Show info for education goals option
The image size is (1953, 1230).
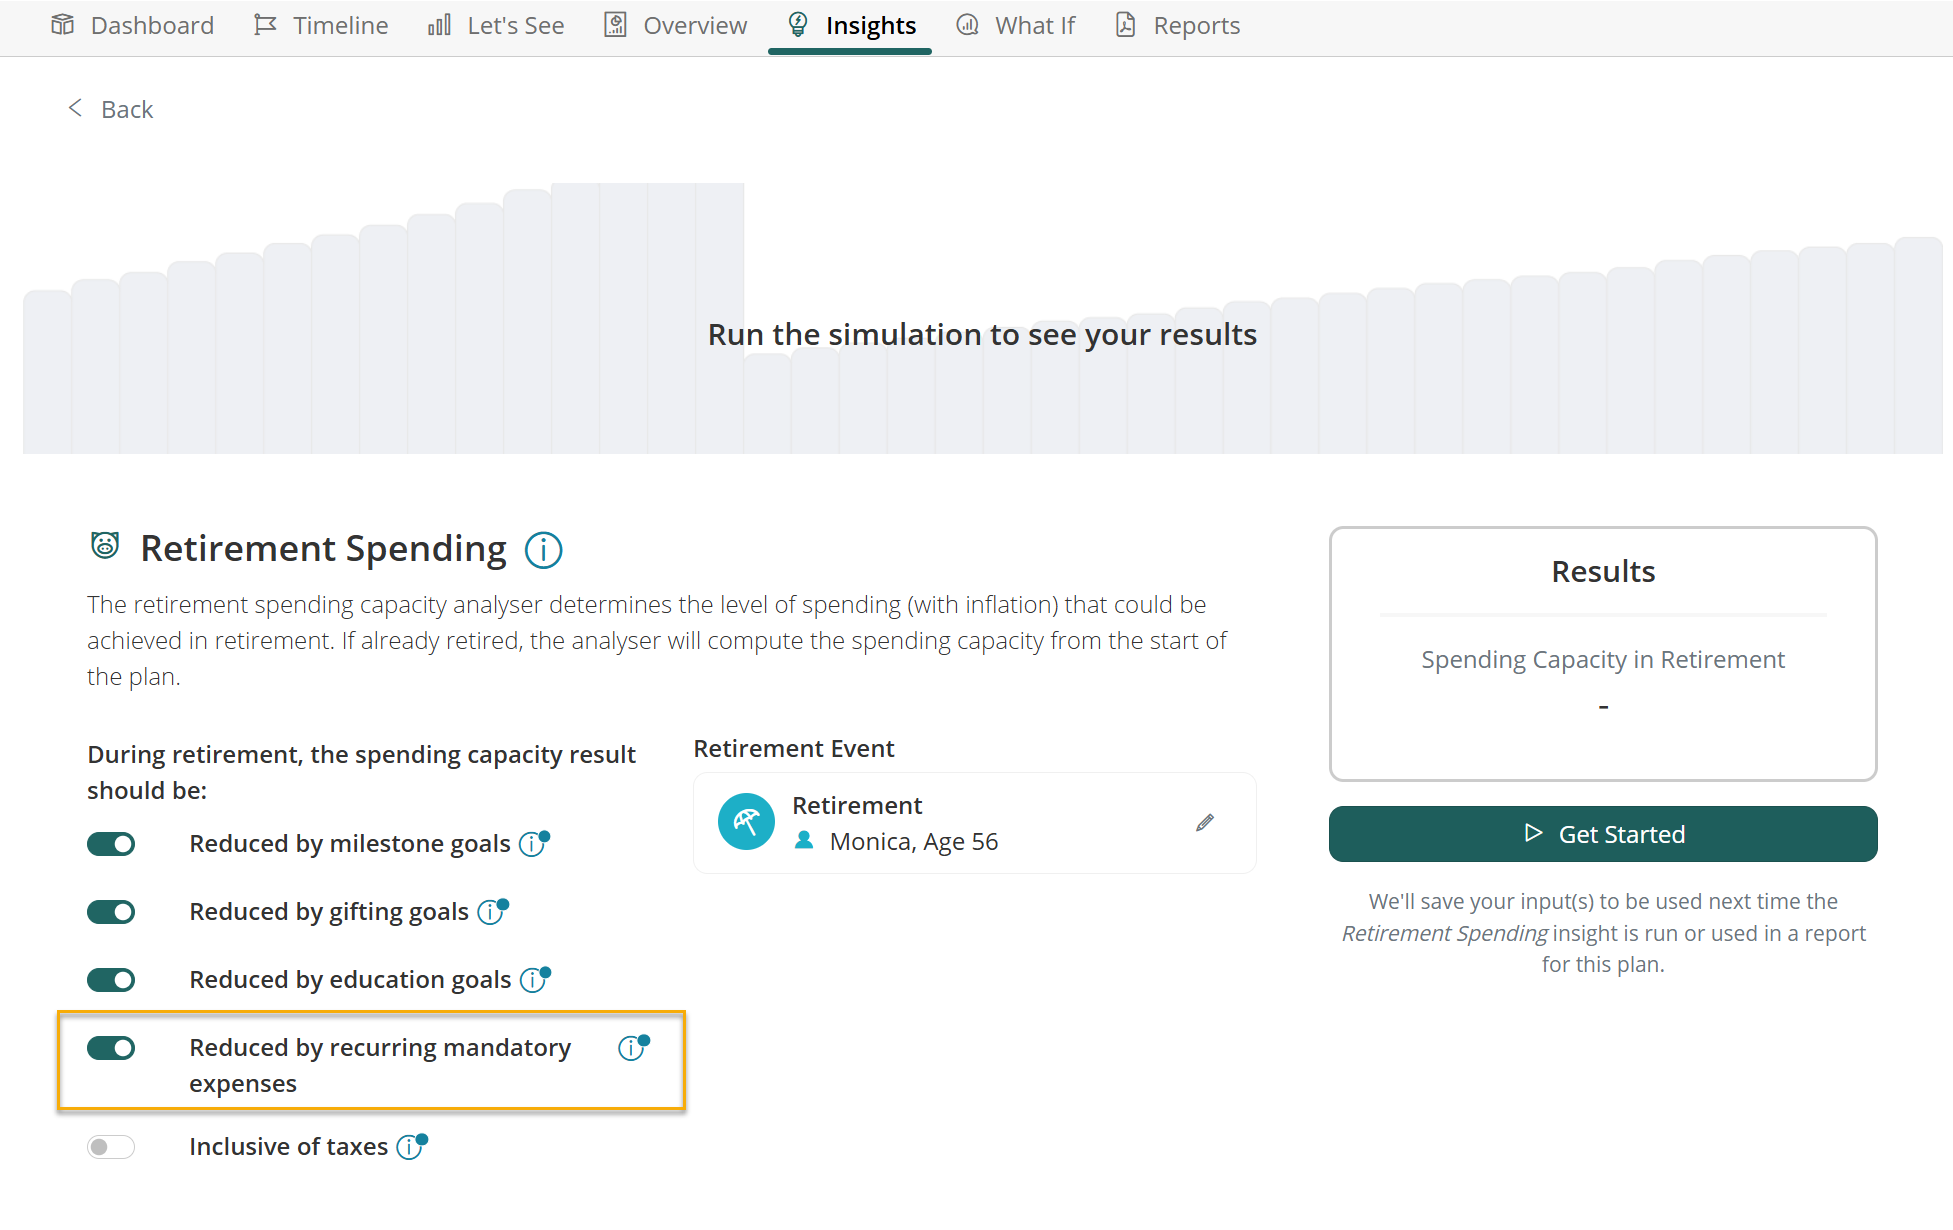[x=533, y=980]
